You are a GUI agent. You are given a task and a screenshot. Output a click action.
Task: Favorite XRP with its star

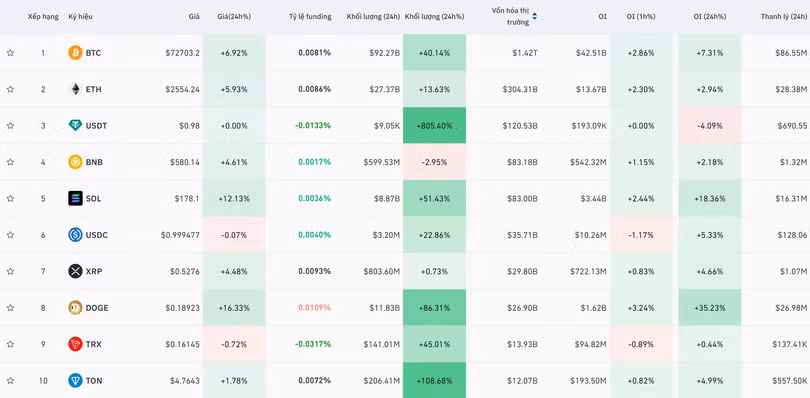pyautogui.click(x=10, y=271)
